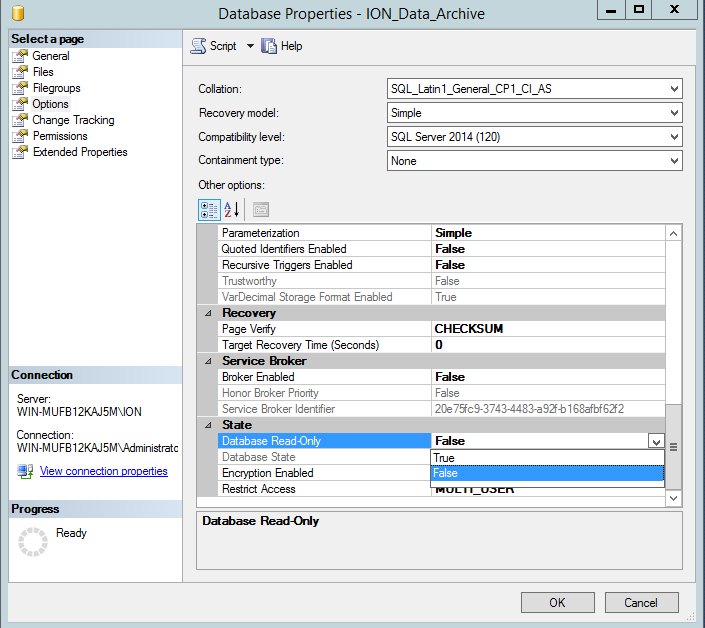Select the Options page
Viewport: 705px width, 628px height.
(50, 104)
